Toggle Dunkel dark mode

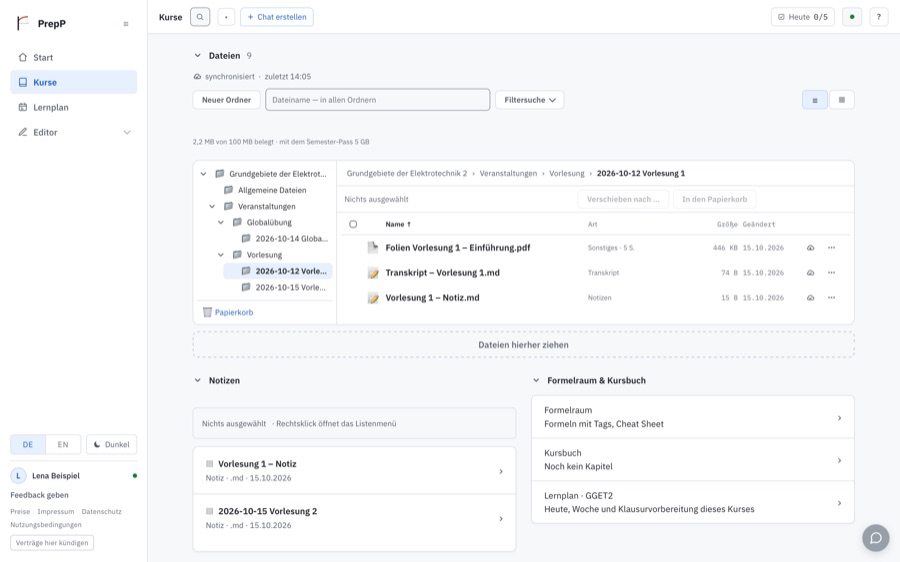click(x=111, y=444)
